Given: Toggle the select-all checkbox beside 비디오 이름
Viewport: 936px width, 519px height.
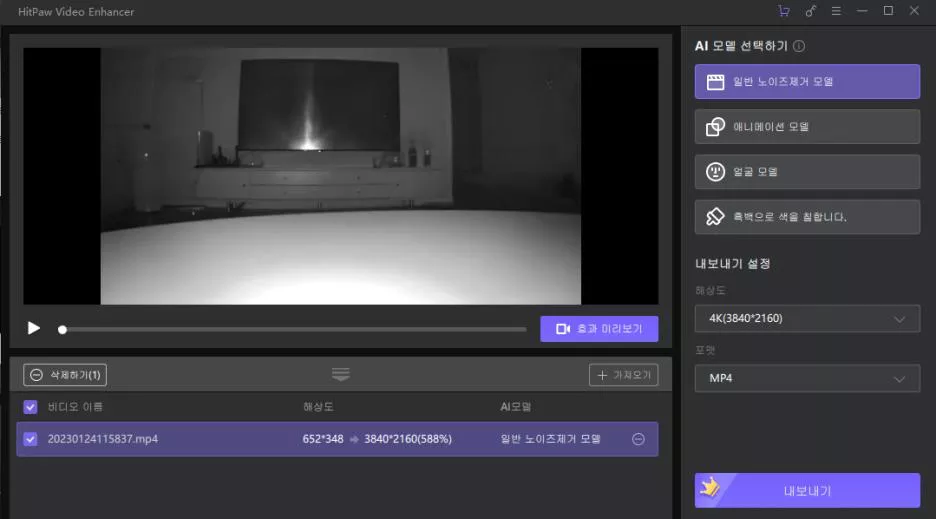Looking at the screenshot, I should pos(30,407).
